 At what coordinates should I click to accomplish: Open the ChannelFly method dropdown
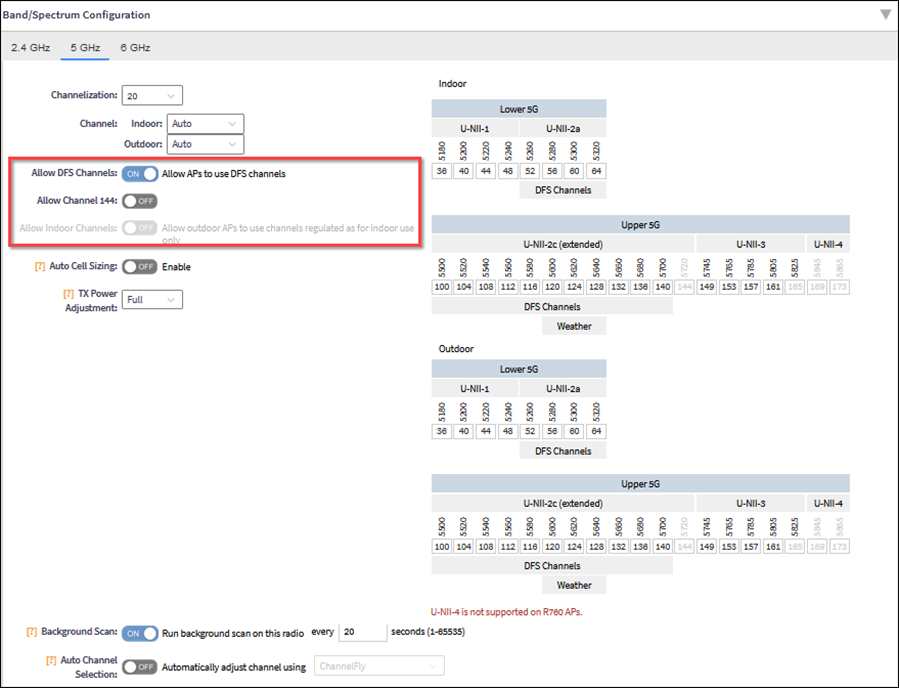(379, 666)
